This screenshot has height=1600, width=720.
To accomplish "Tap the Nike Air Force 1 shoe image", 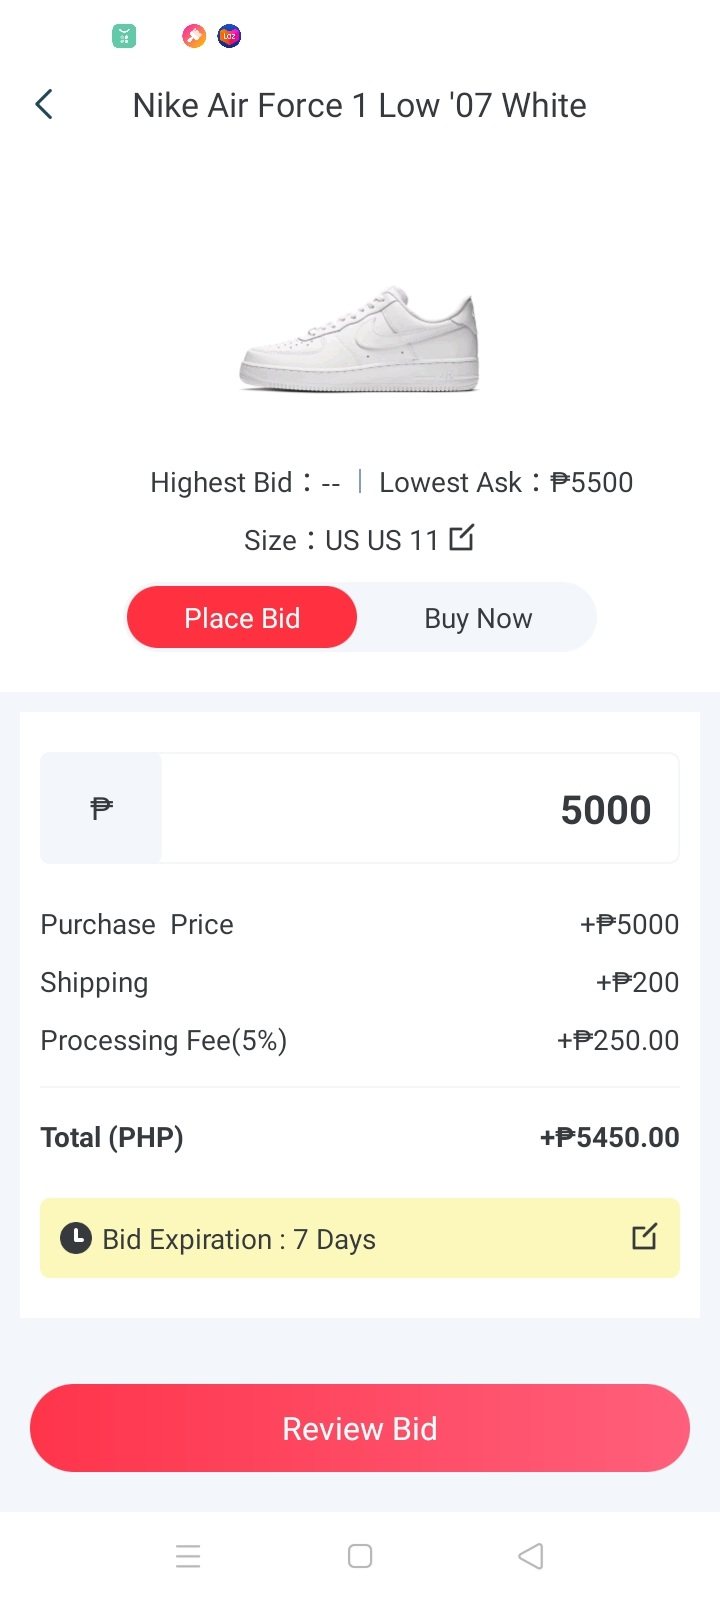I will tap(360, 338).
